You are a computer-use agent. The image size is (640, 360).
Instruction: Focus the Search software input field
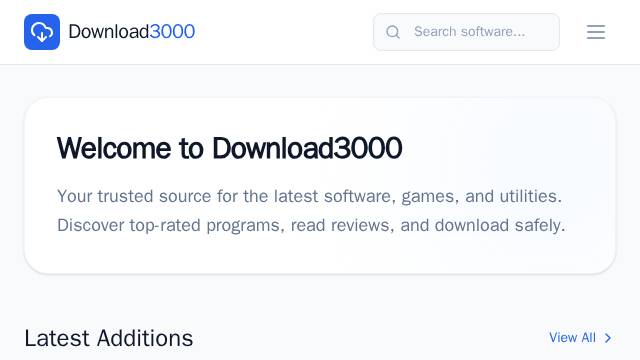tap(466, 32)
